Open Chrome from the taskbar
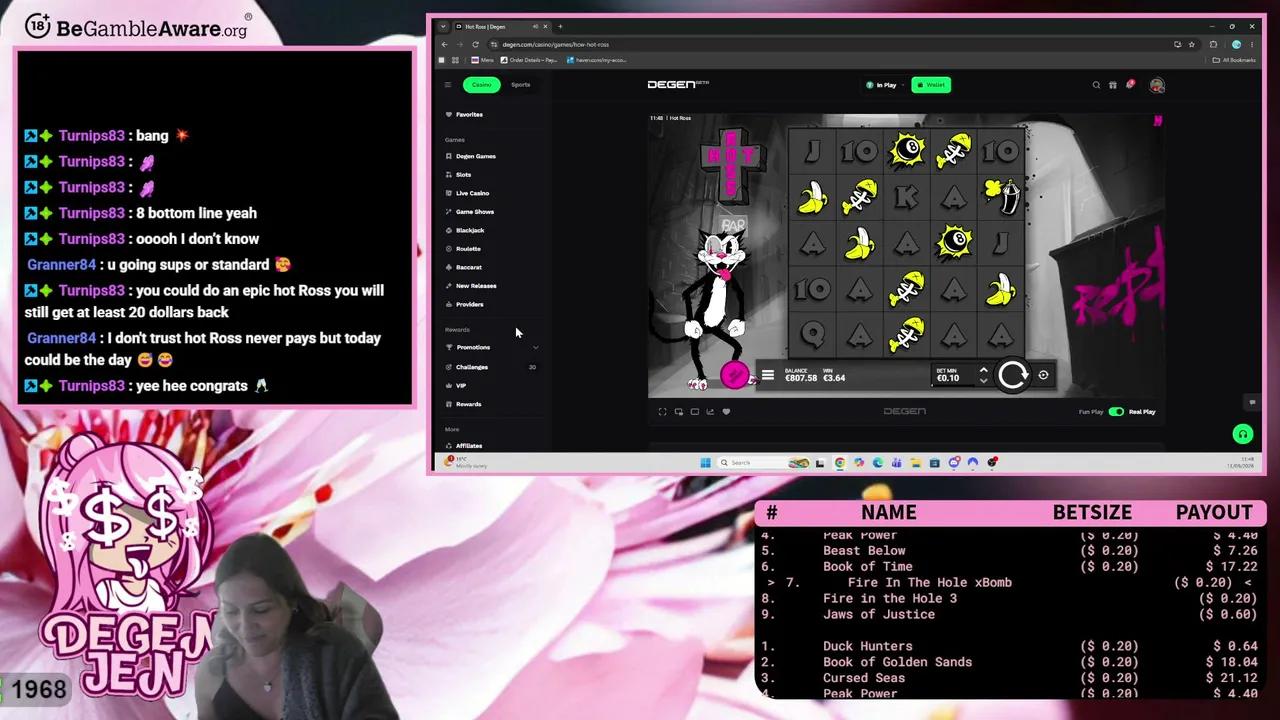The width and height of the screenshot is (1280, 720). (x=840, y=462)
